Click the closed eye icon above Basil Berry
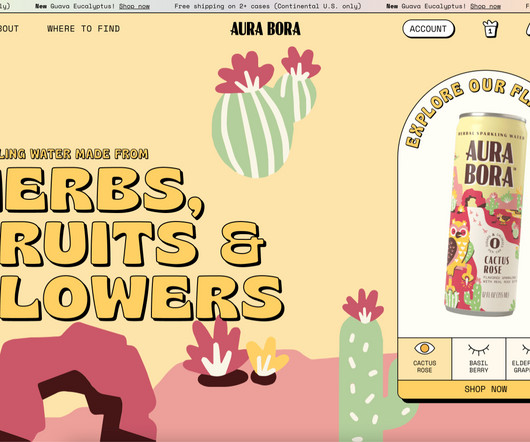530x442 pixels. pyautogui.click(x=479, y=349)
